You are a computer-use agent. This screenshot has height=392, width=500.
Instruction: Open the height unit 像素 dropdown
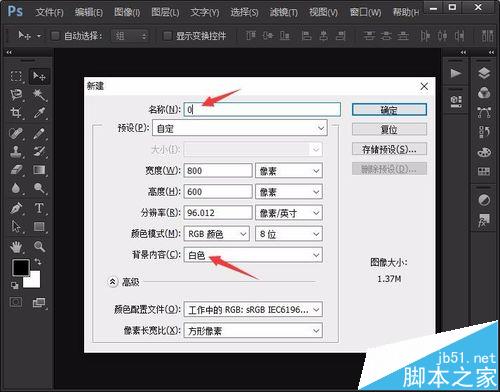click(289, 192)
